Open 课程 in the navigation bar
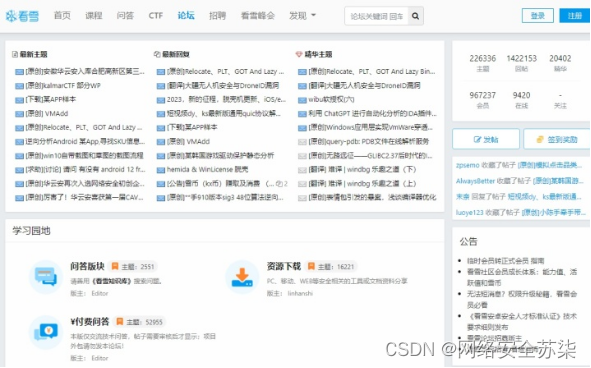This screenshot has width=591, height=368. (93, 16)
